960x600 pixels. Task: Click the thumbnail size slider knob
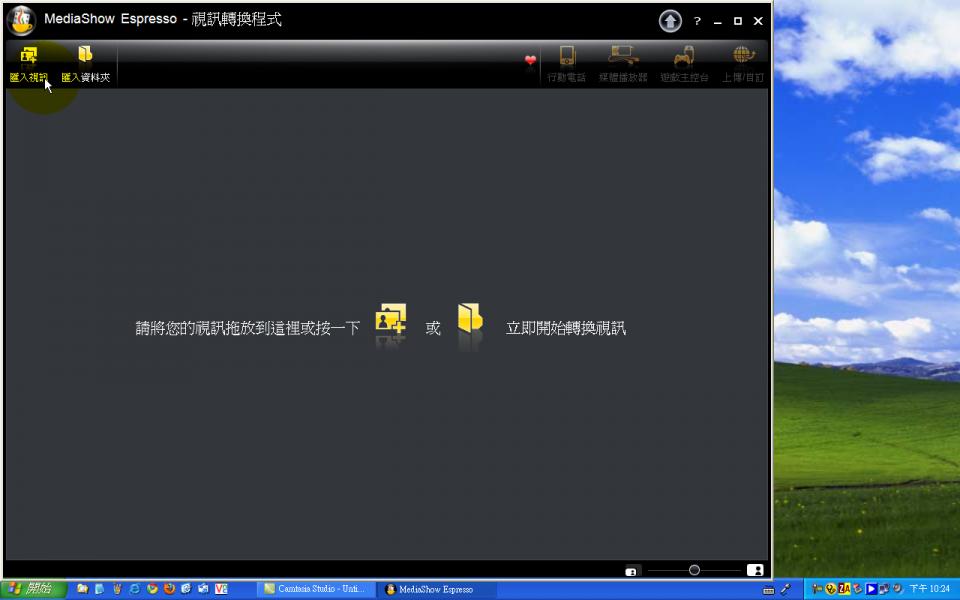(694, 570)
